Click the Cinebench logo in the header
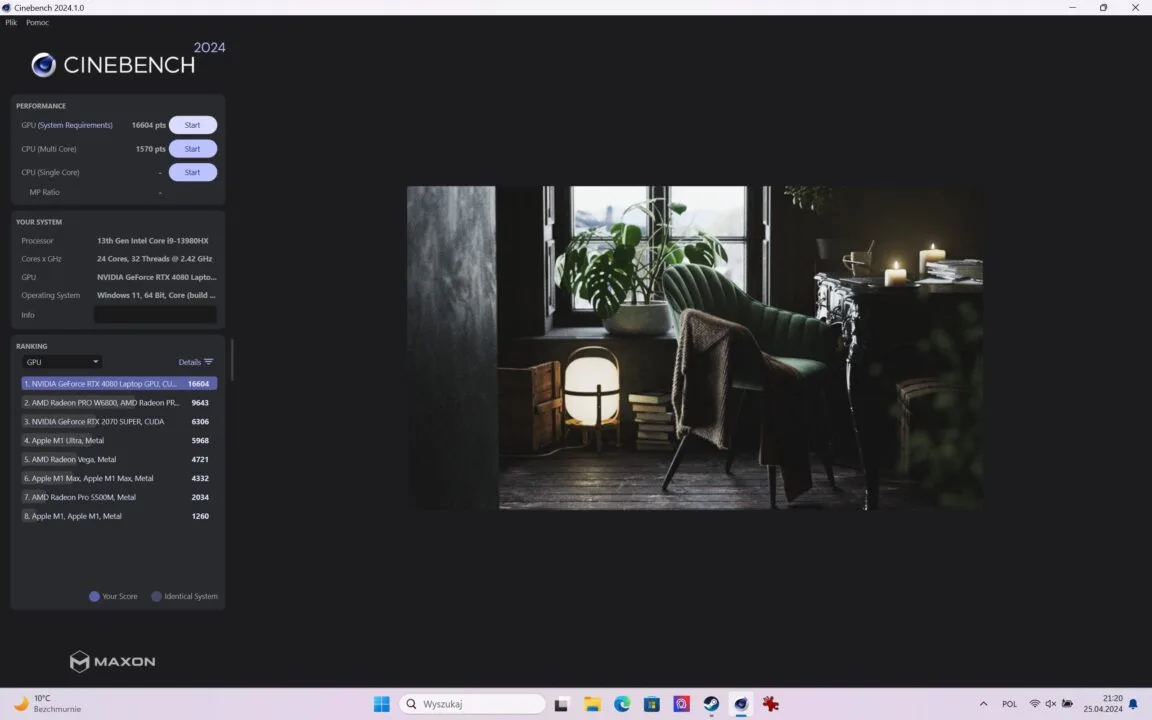1152x720 pixels. (x=114, y=64)
